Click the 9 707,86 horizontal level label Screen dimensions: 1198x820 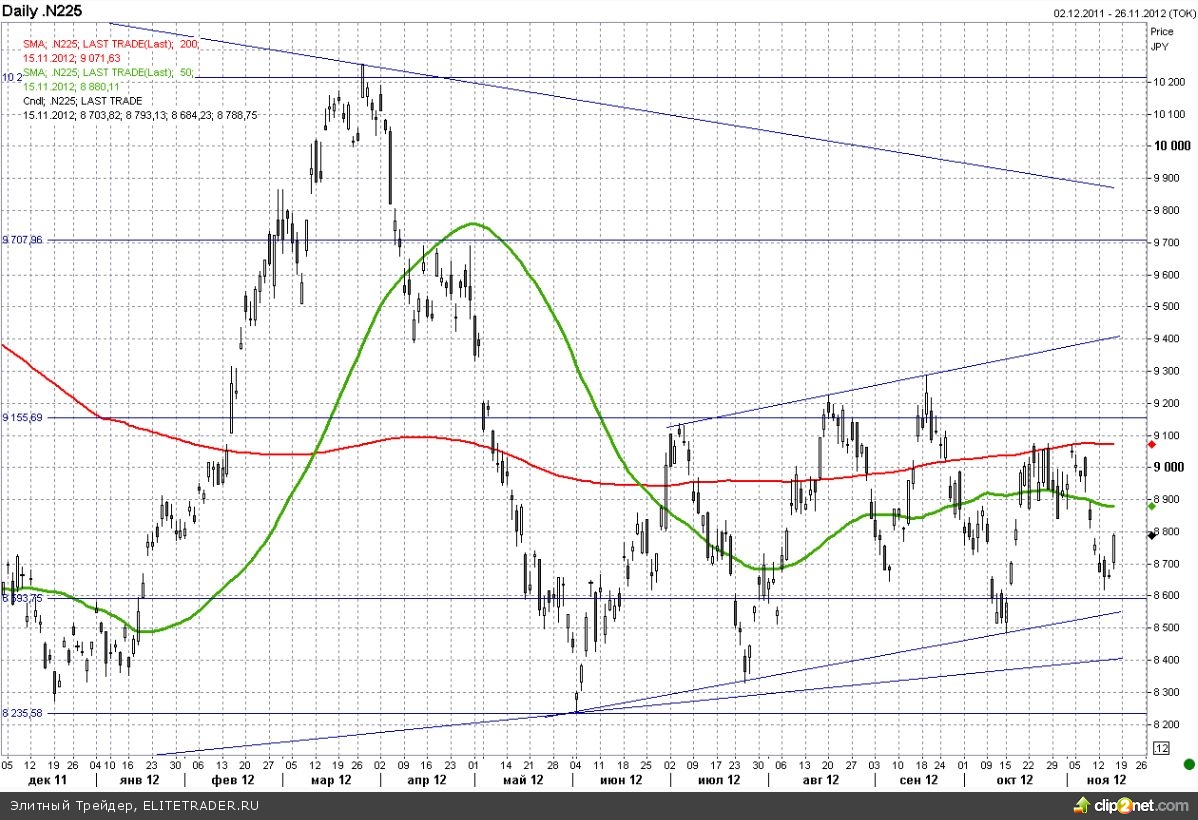pyautogui.click(x=22, y=240)
